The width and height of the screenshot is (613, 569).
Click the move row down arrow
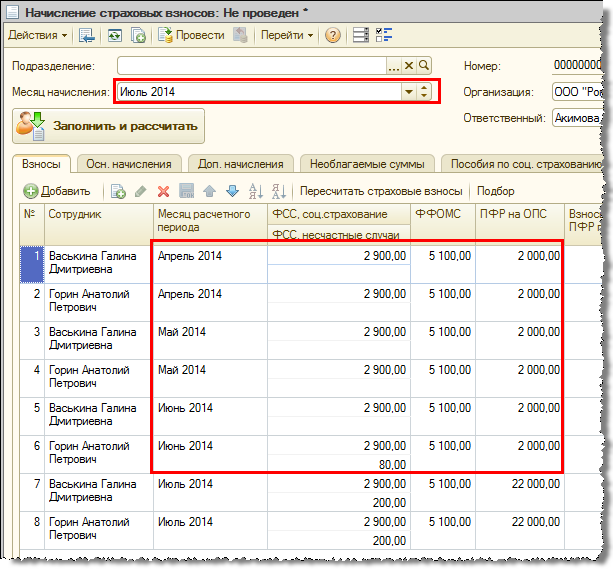coord(232,191)
